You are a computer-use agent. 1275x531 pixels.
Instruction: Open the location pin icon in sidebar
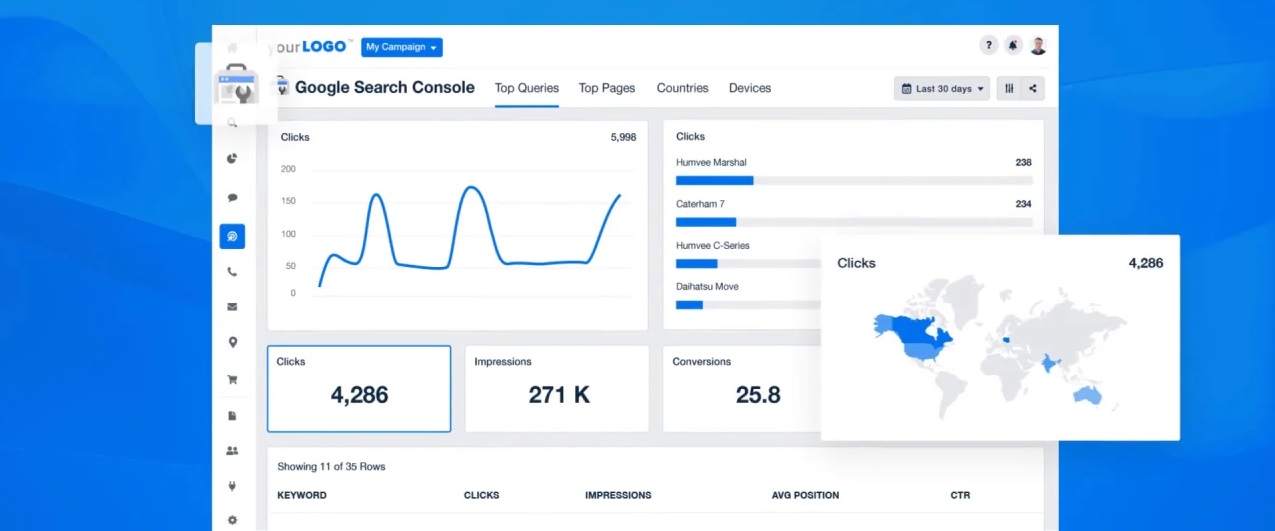232,343
